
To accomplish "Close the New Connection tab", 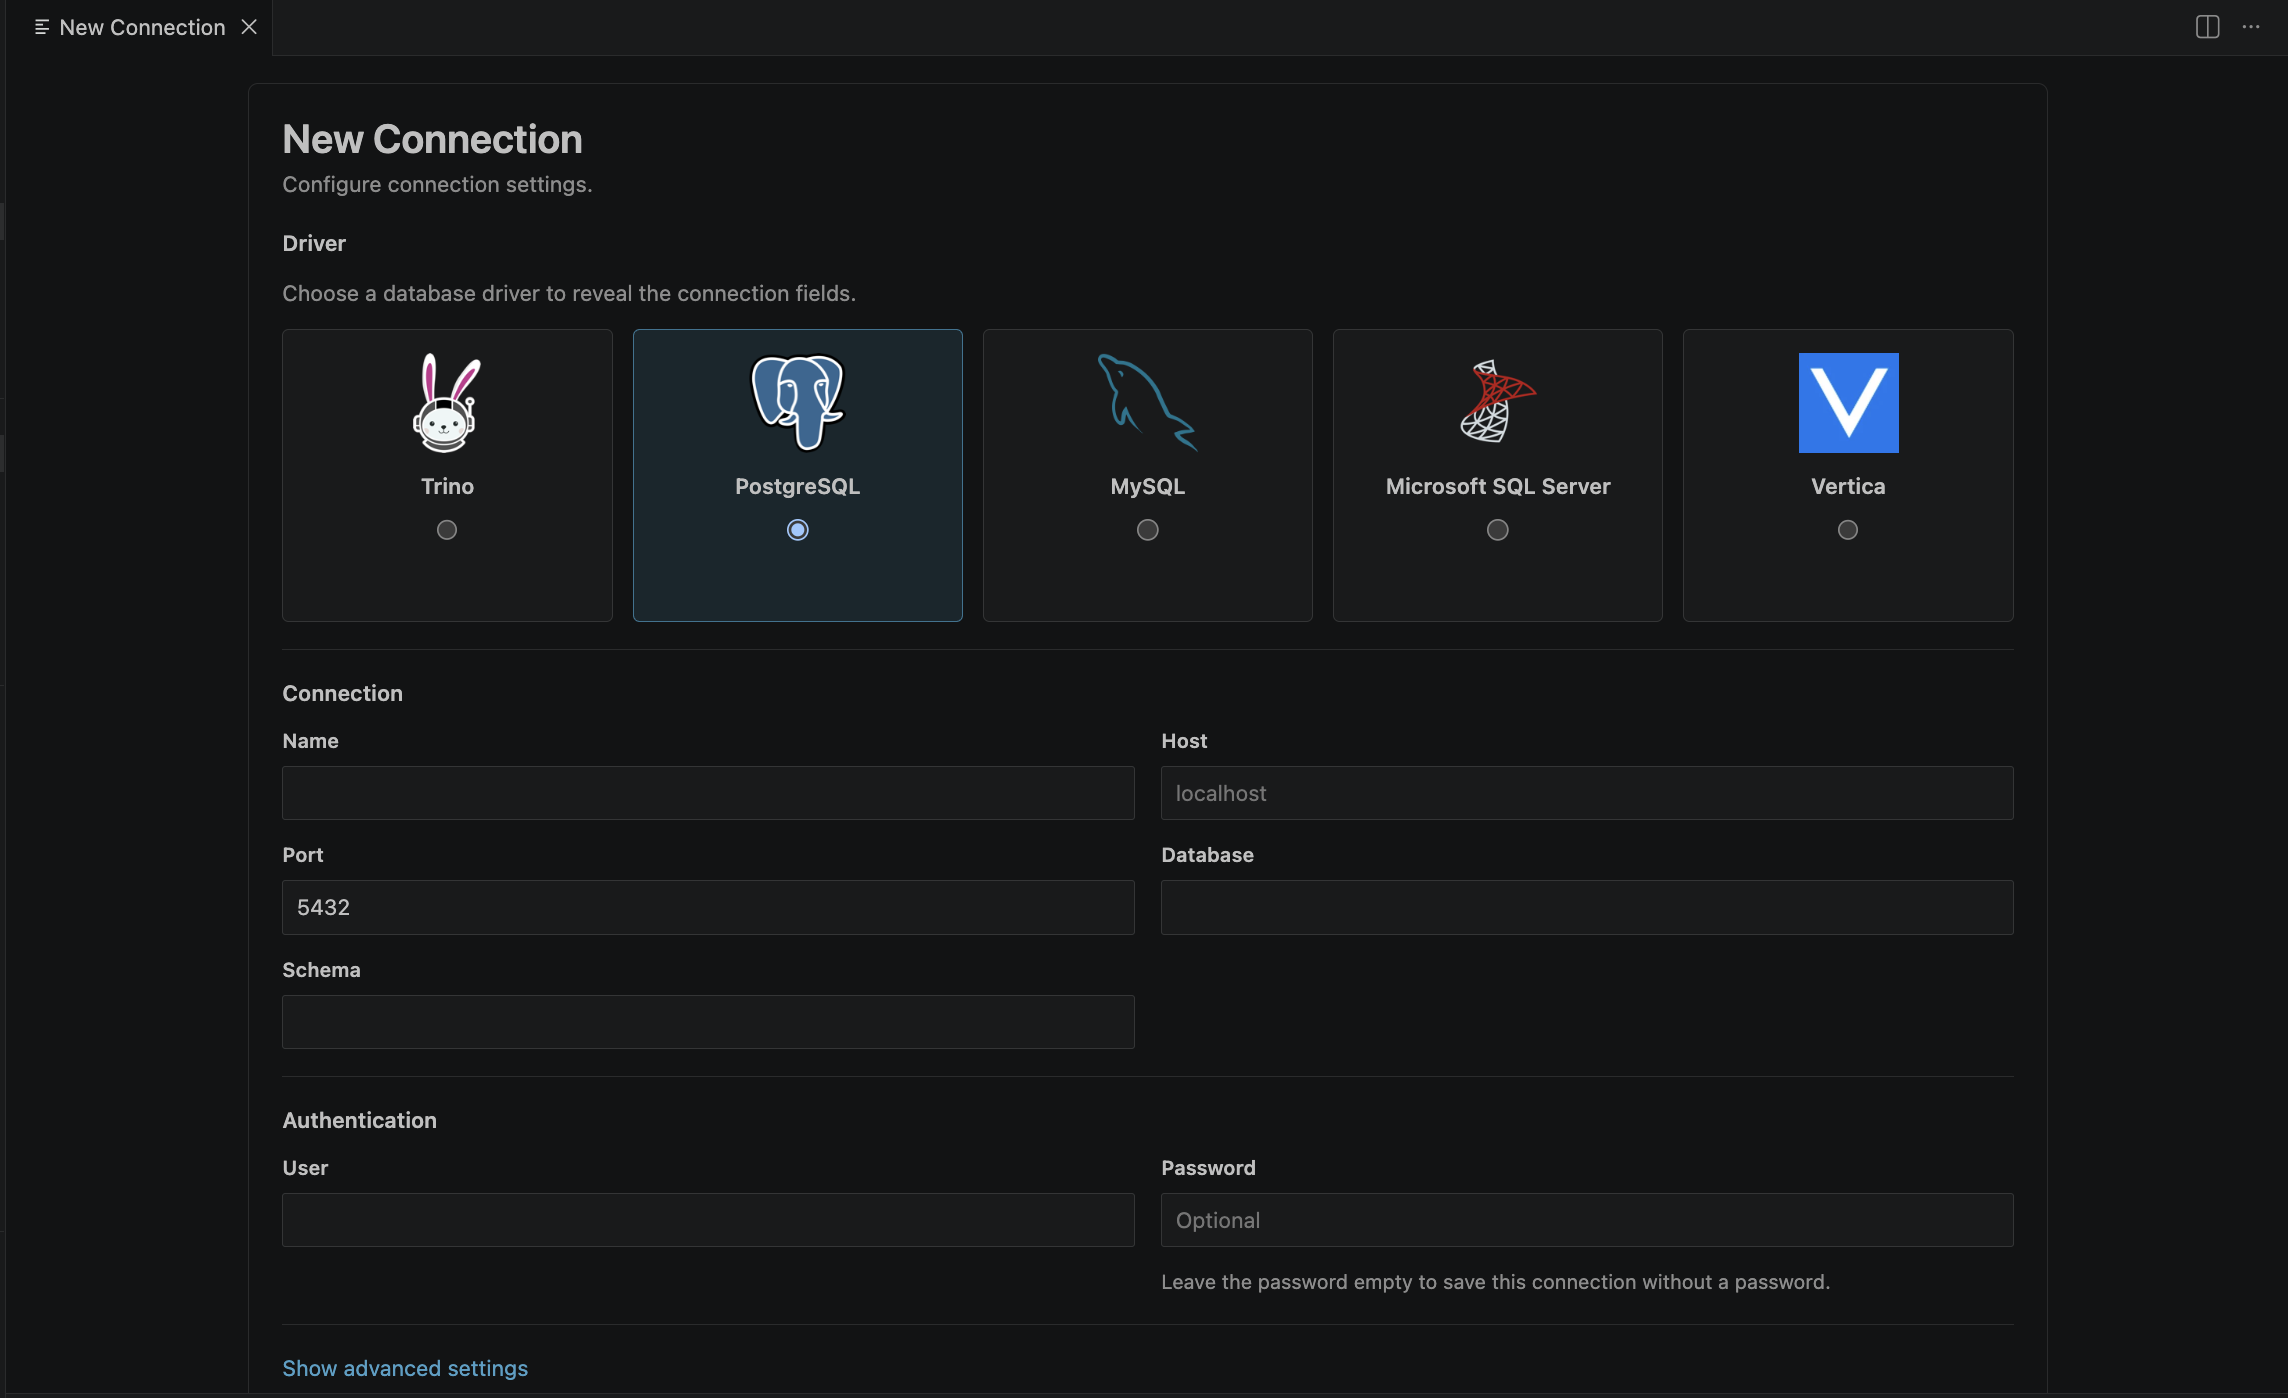I will click(x=249, y=27).
